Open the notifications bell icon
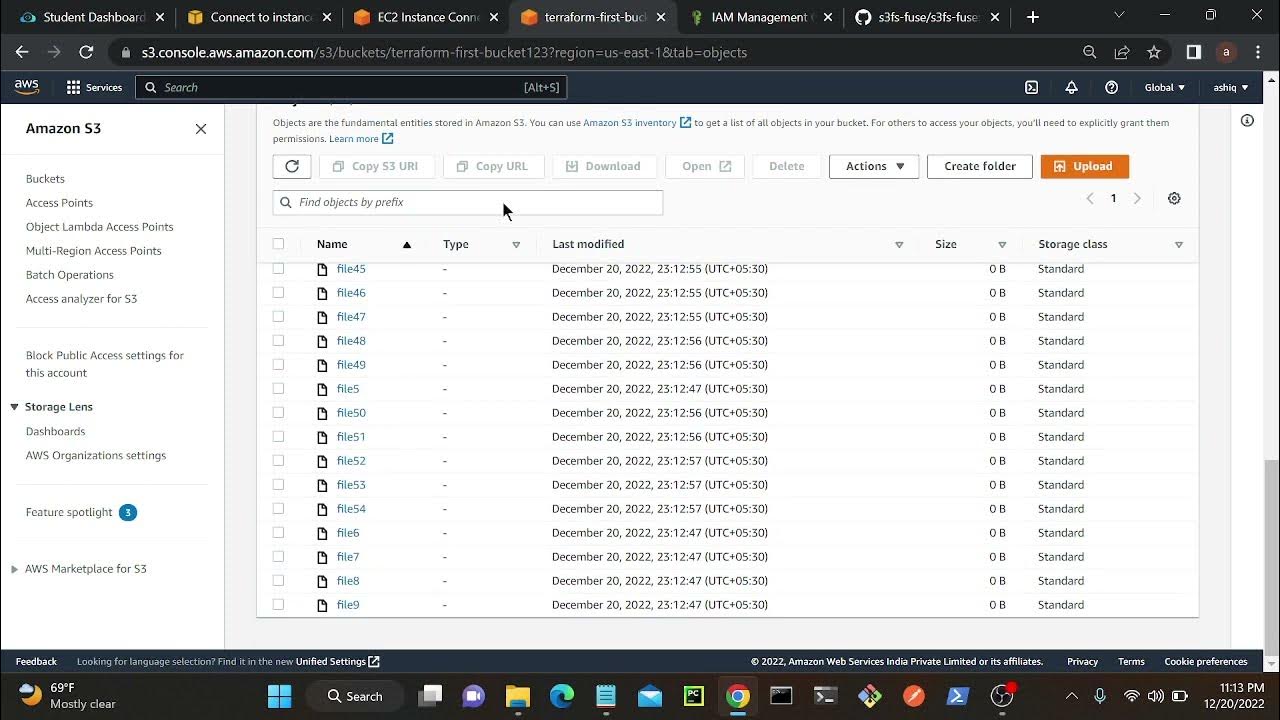 tap(1071, 87)
